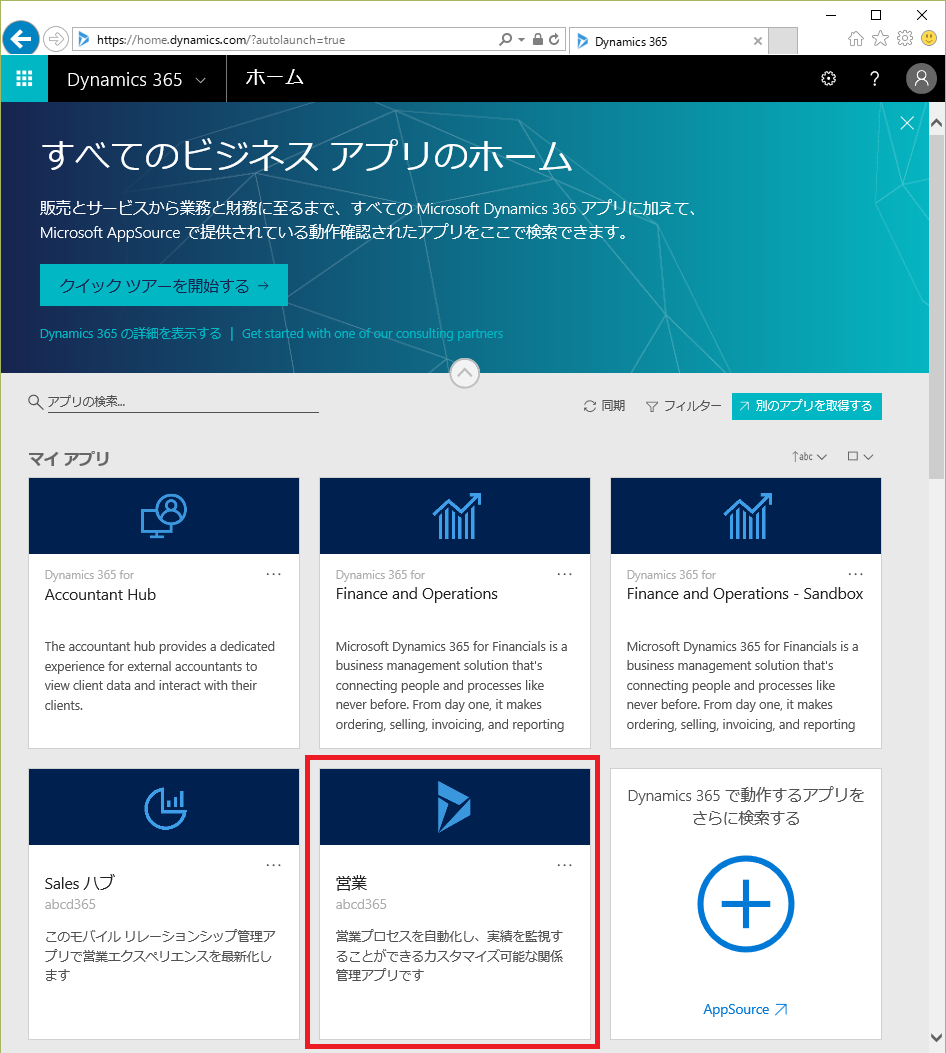Open the settings gear in black header
The width and height of the screenshot is (946, 1053).
[829, 79]
